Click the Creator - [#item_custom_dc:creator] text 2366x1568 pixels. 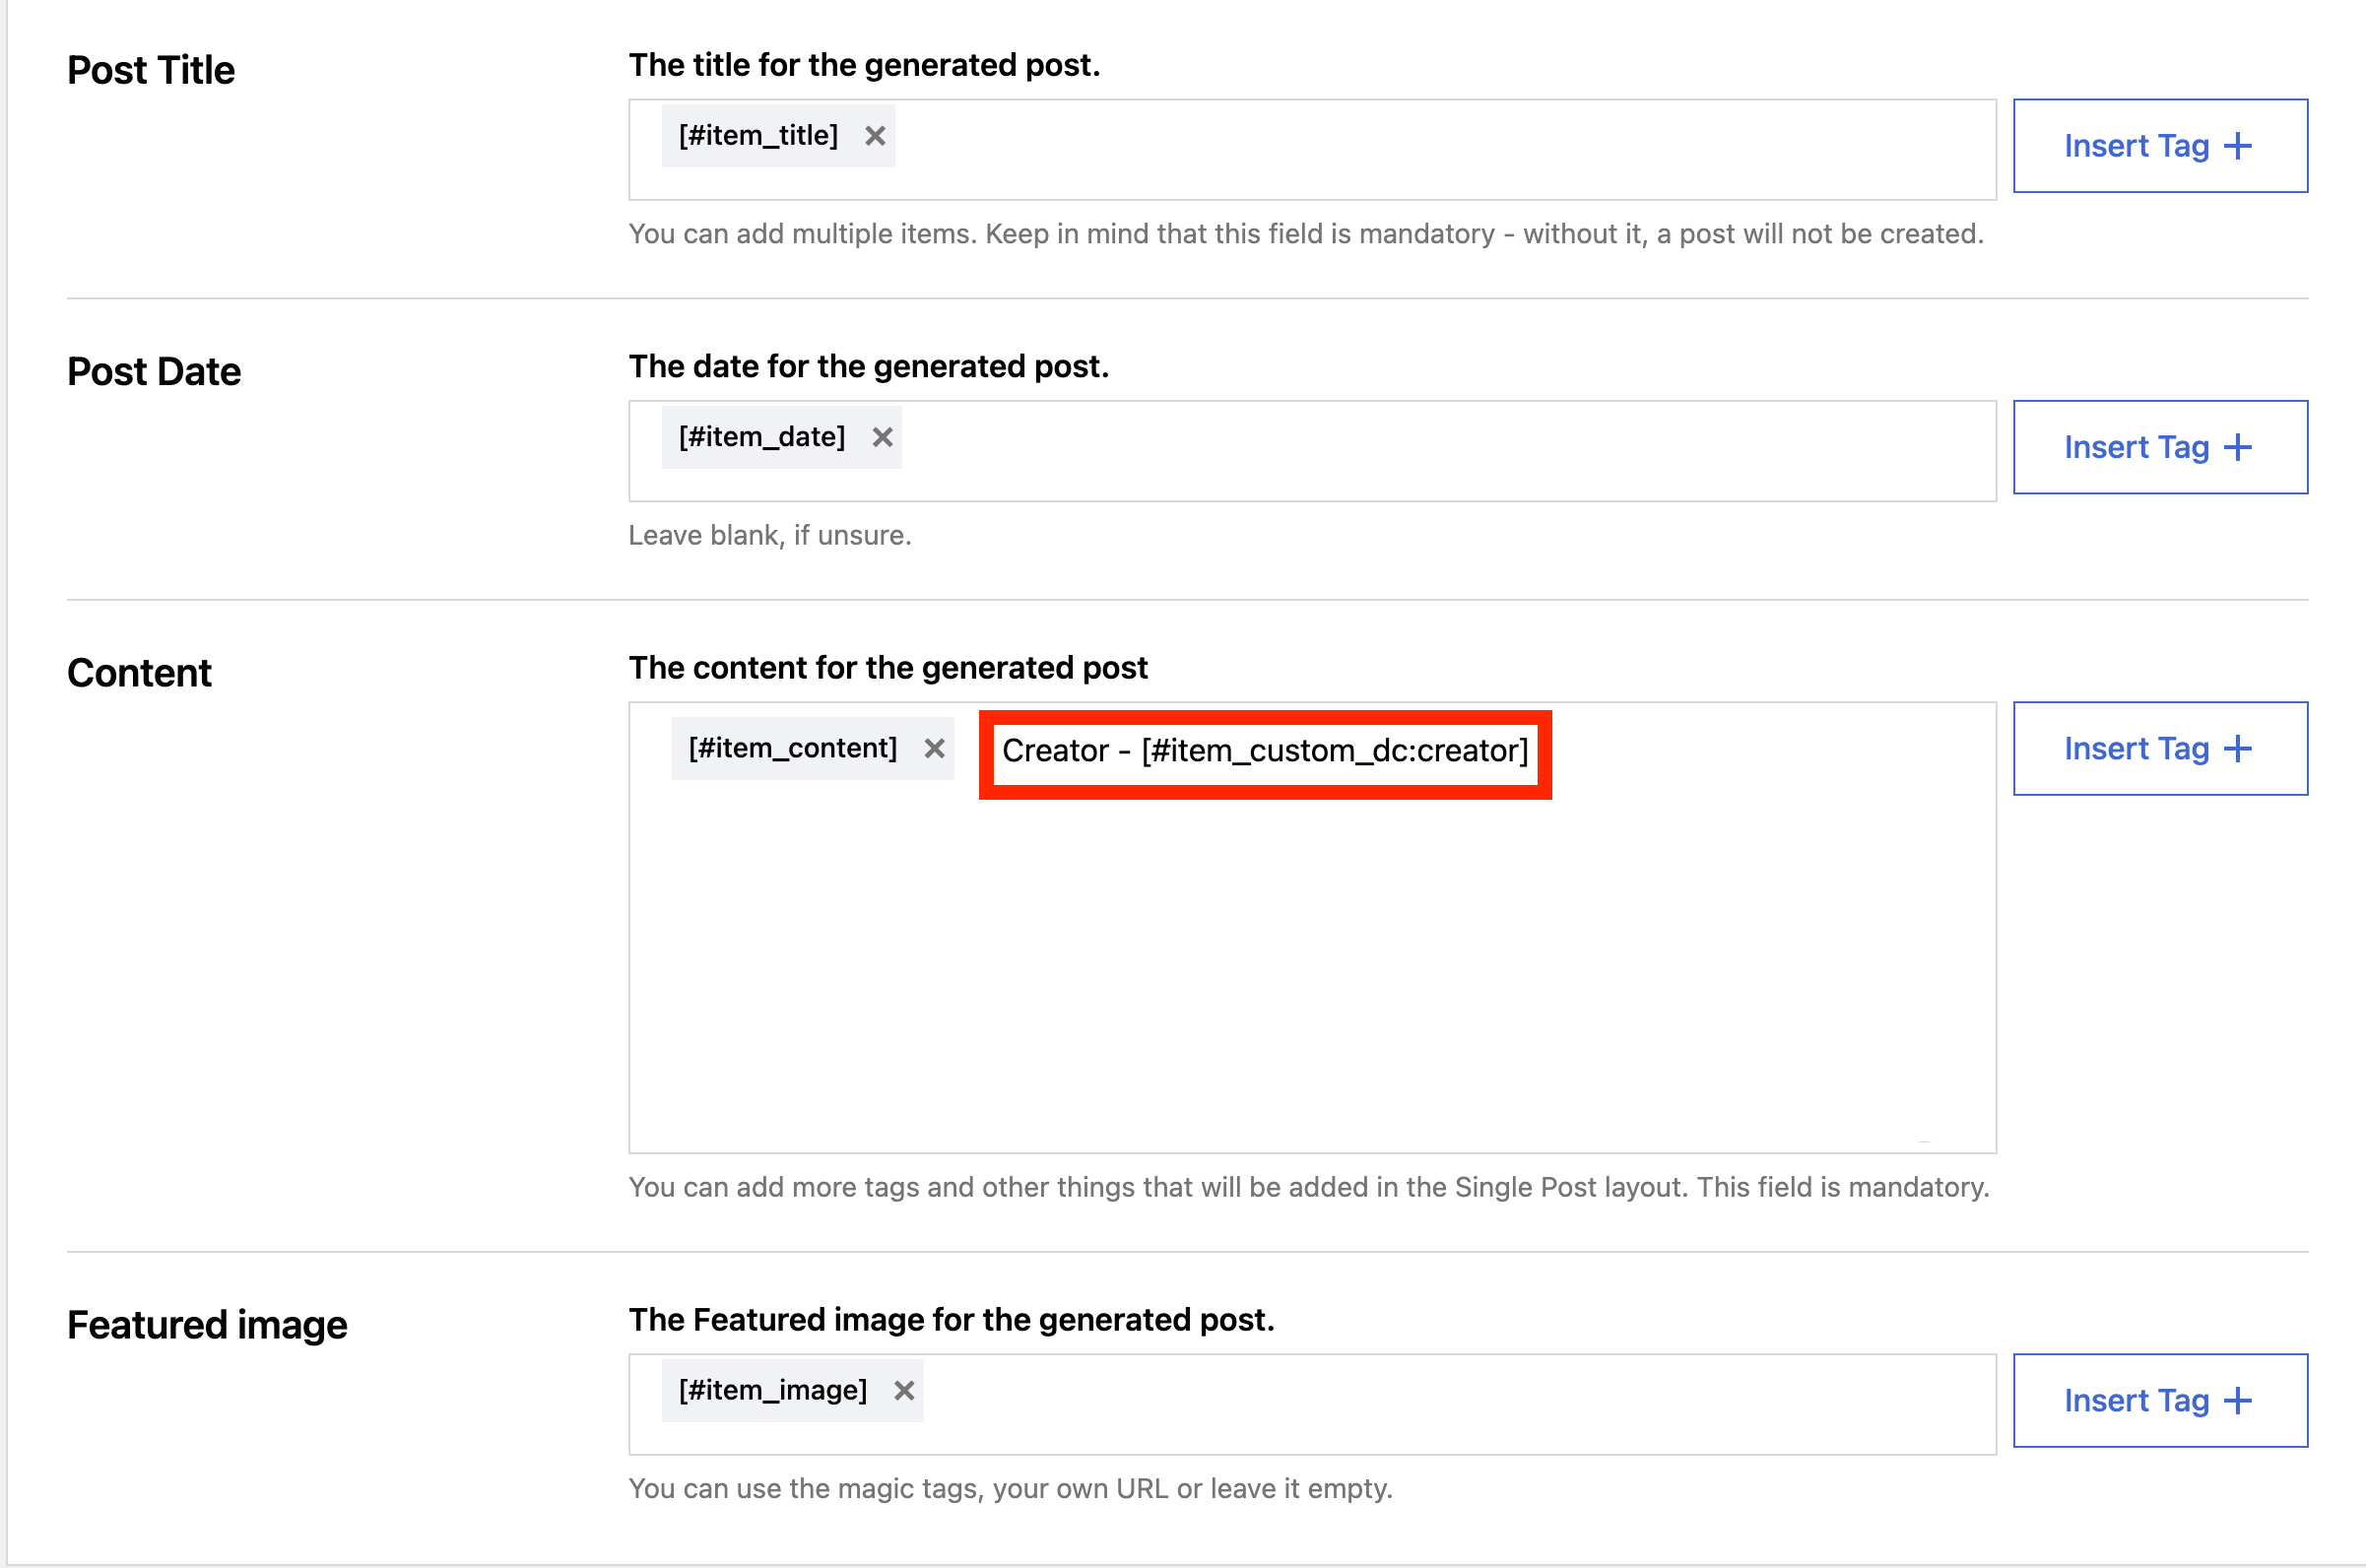point(1264,751)
